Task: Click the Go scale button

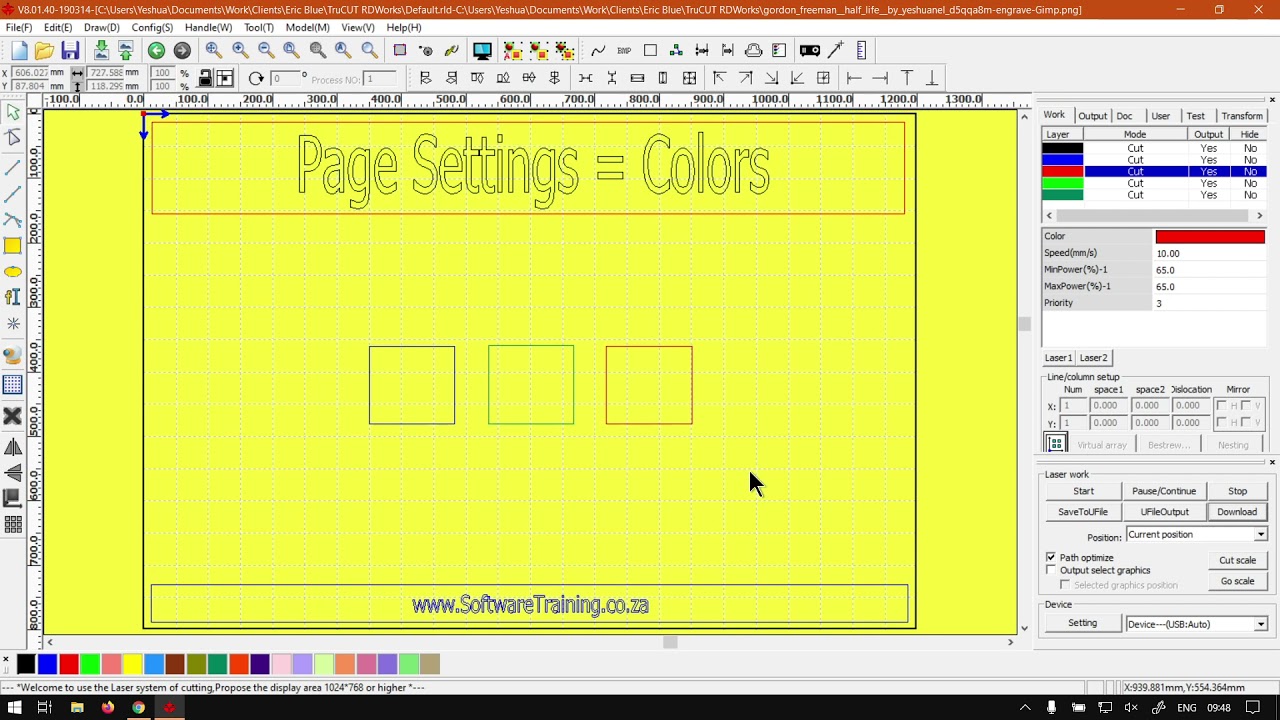Action: coord(1237,581)
